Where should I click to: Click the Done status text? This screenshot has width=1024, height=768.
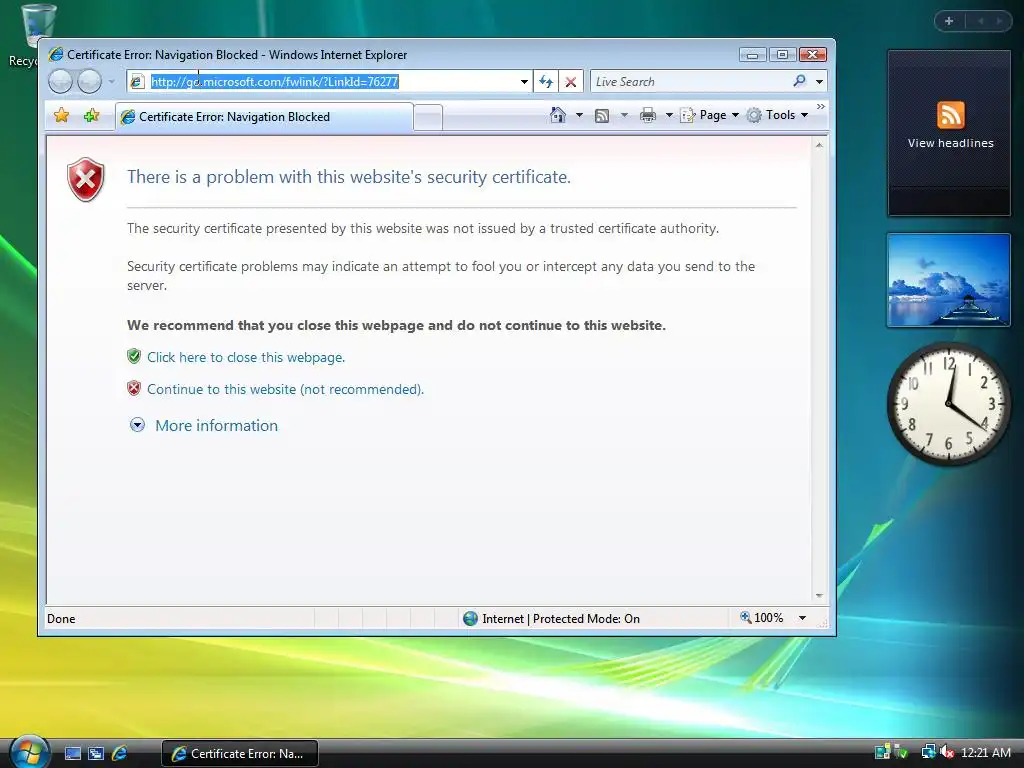point(61,618)
